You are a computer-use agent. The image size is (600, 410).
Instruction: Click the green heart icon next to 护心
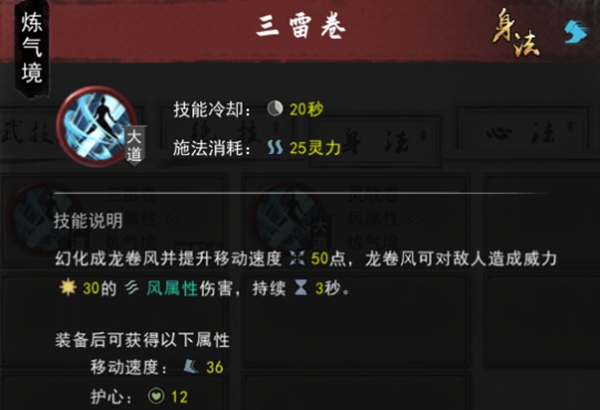click(x=156, y=396)
